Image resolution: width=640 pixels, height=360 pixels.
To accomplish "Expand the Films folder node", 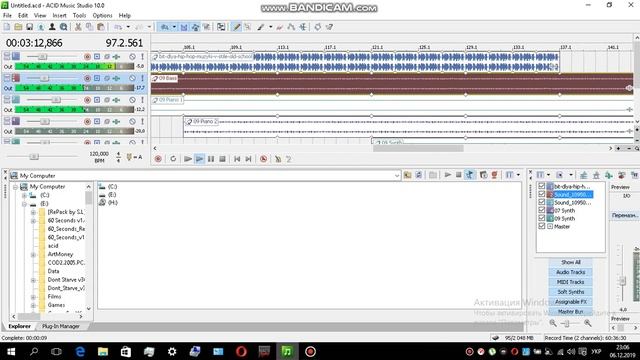I will pyautogui.click(x=33, y=297).
